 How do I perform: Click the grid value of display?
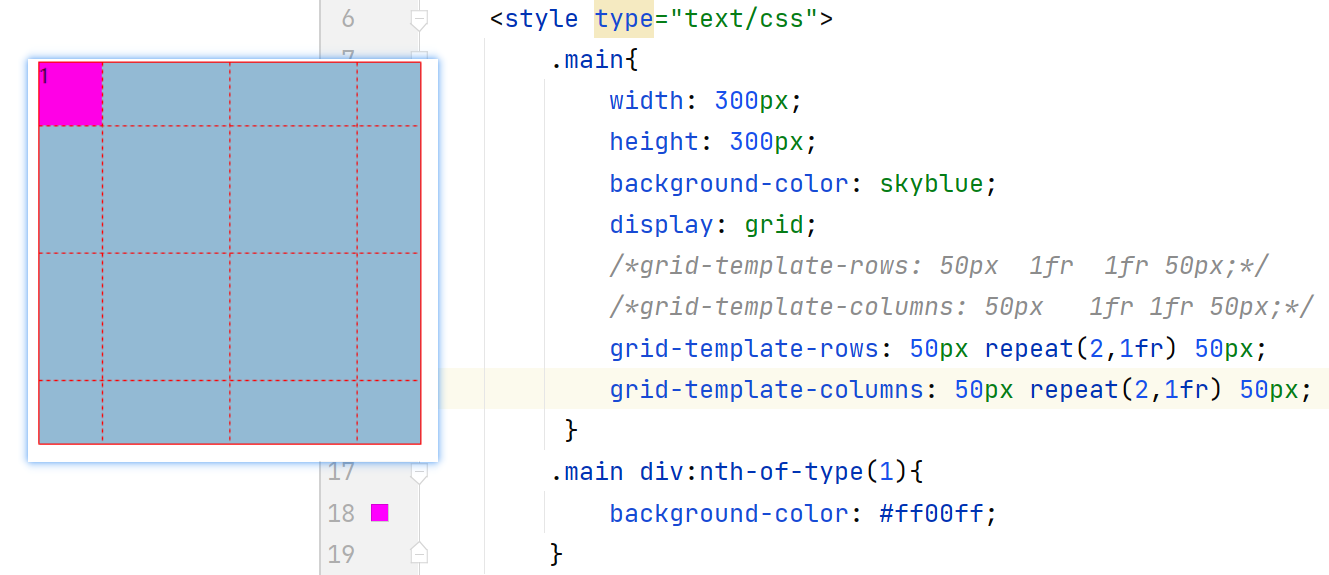[x=774, y=225]
